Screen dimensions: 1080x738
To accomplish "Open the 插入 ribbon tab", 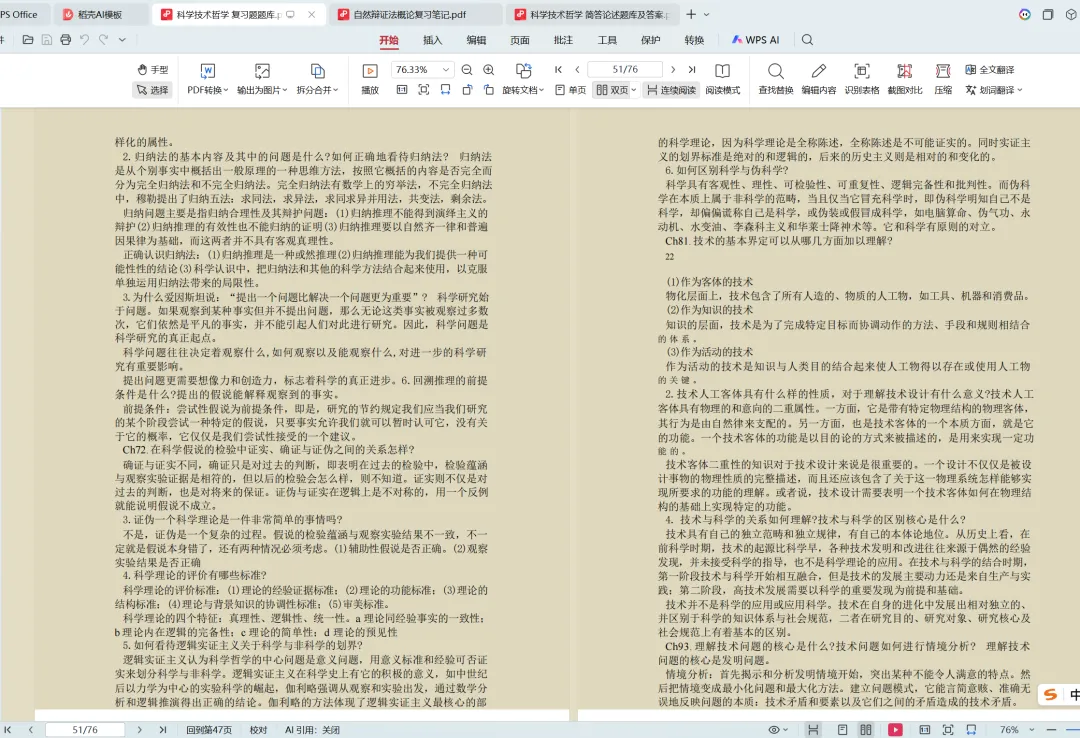I will pos(433,40).
